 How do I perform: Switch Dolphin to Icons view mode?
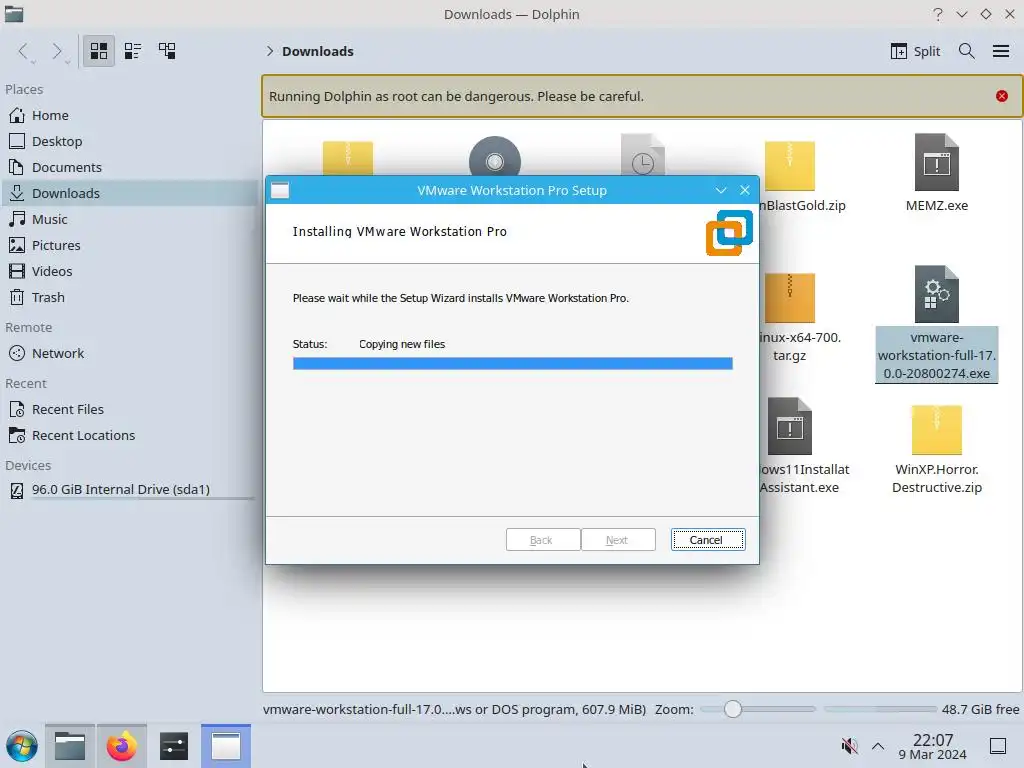tap(99, 51)
